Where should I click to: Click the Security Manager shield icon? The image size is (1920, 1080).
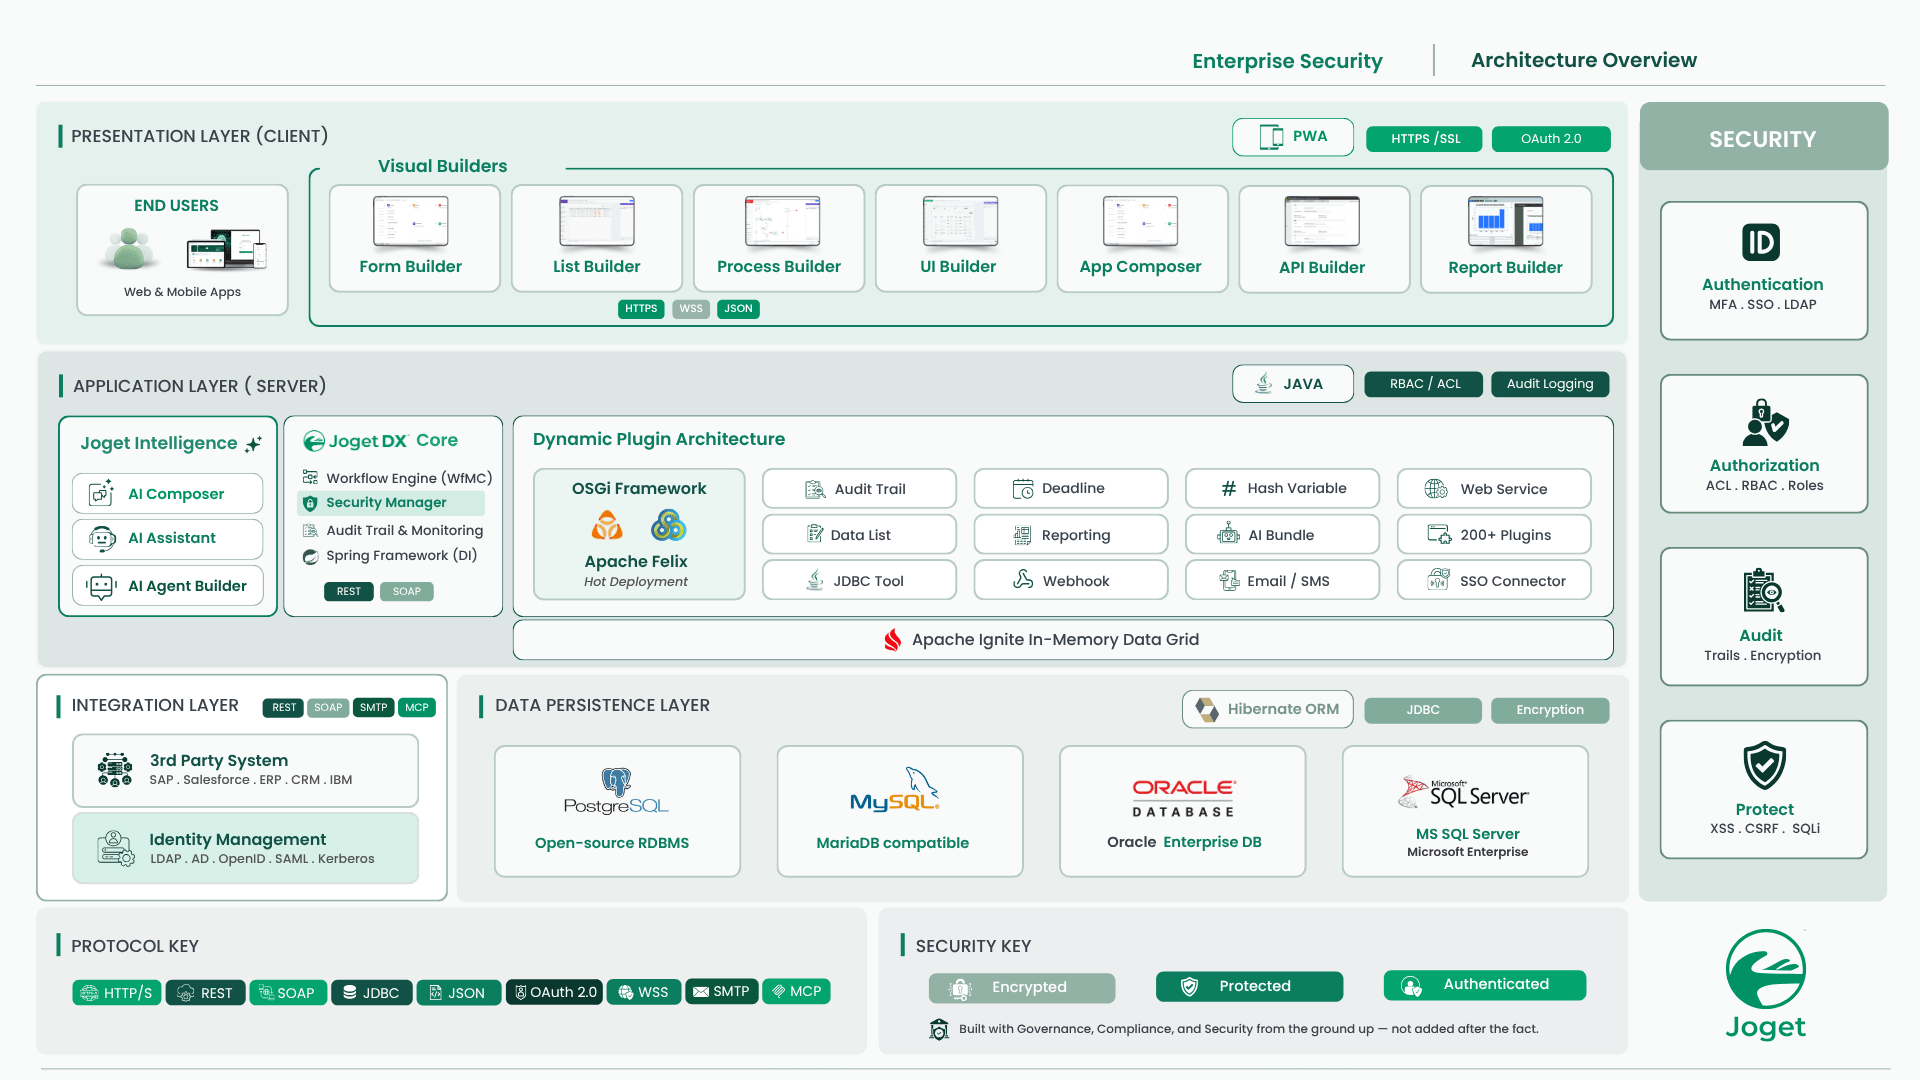pos(310,503)
